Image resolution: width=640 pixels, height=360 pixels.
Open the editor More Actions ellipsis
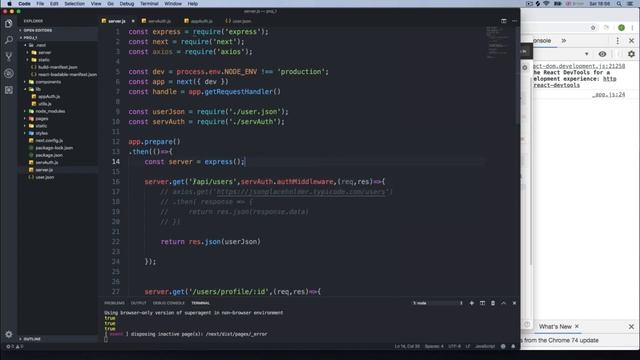click(x=514, y=21)
